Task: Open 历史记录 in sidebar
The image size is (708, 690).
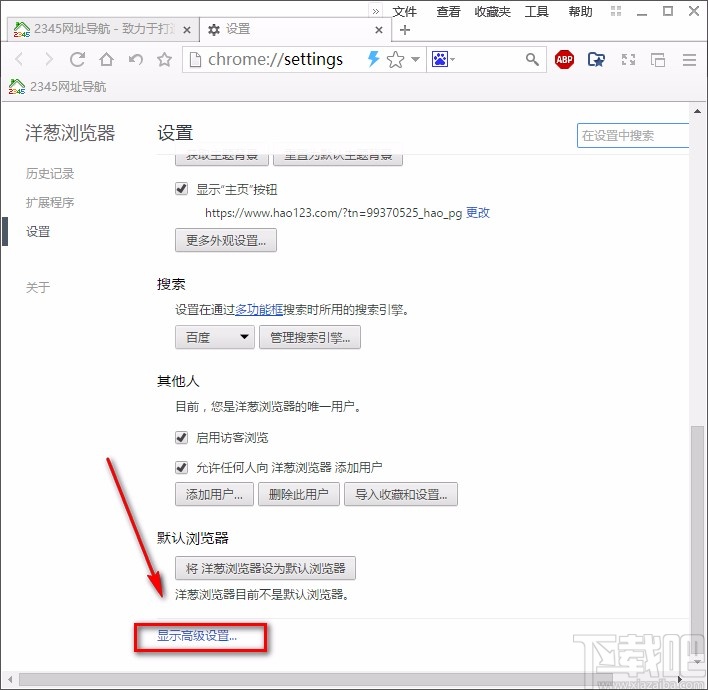Action: [x=50, y=173]
